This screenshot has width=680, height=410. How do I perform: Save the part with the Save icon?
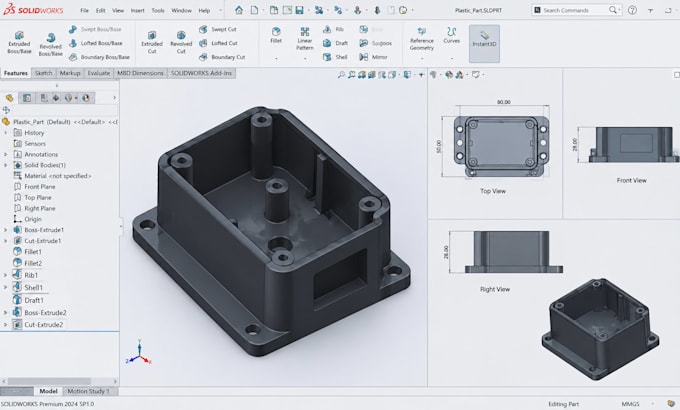pos(299,10)
